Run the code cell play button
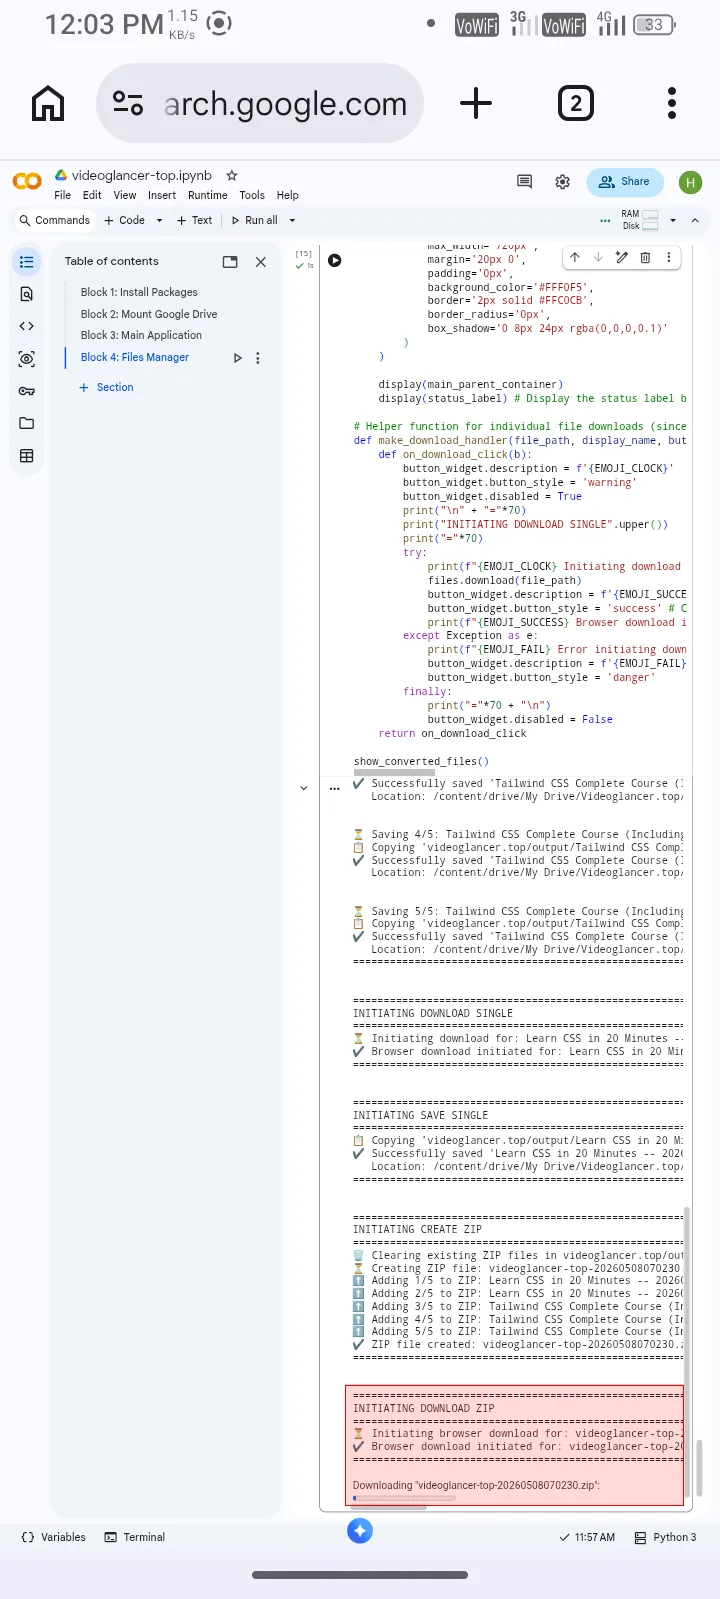Screen dimensions: 720x1599 click(335, 260)
